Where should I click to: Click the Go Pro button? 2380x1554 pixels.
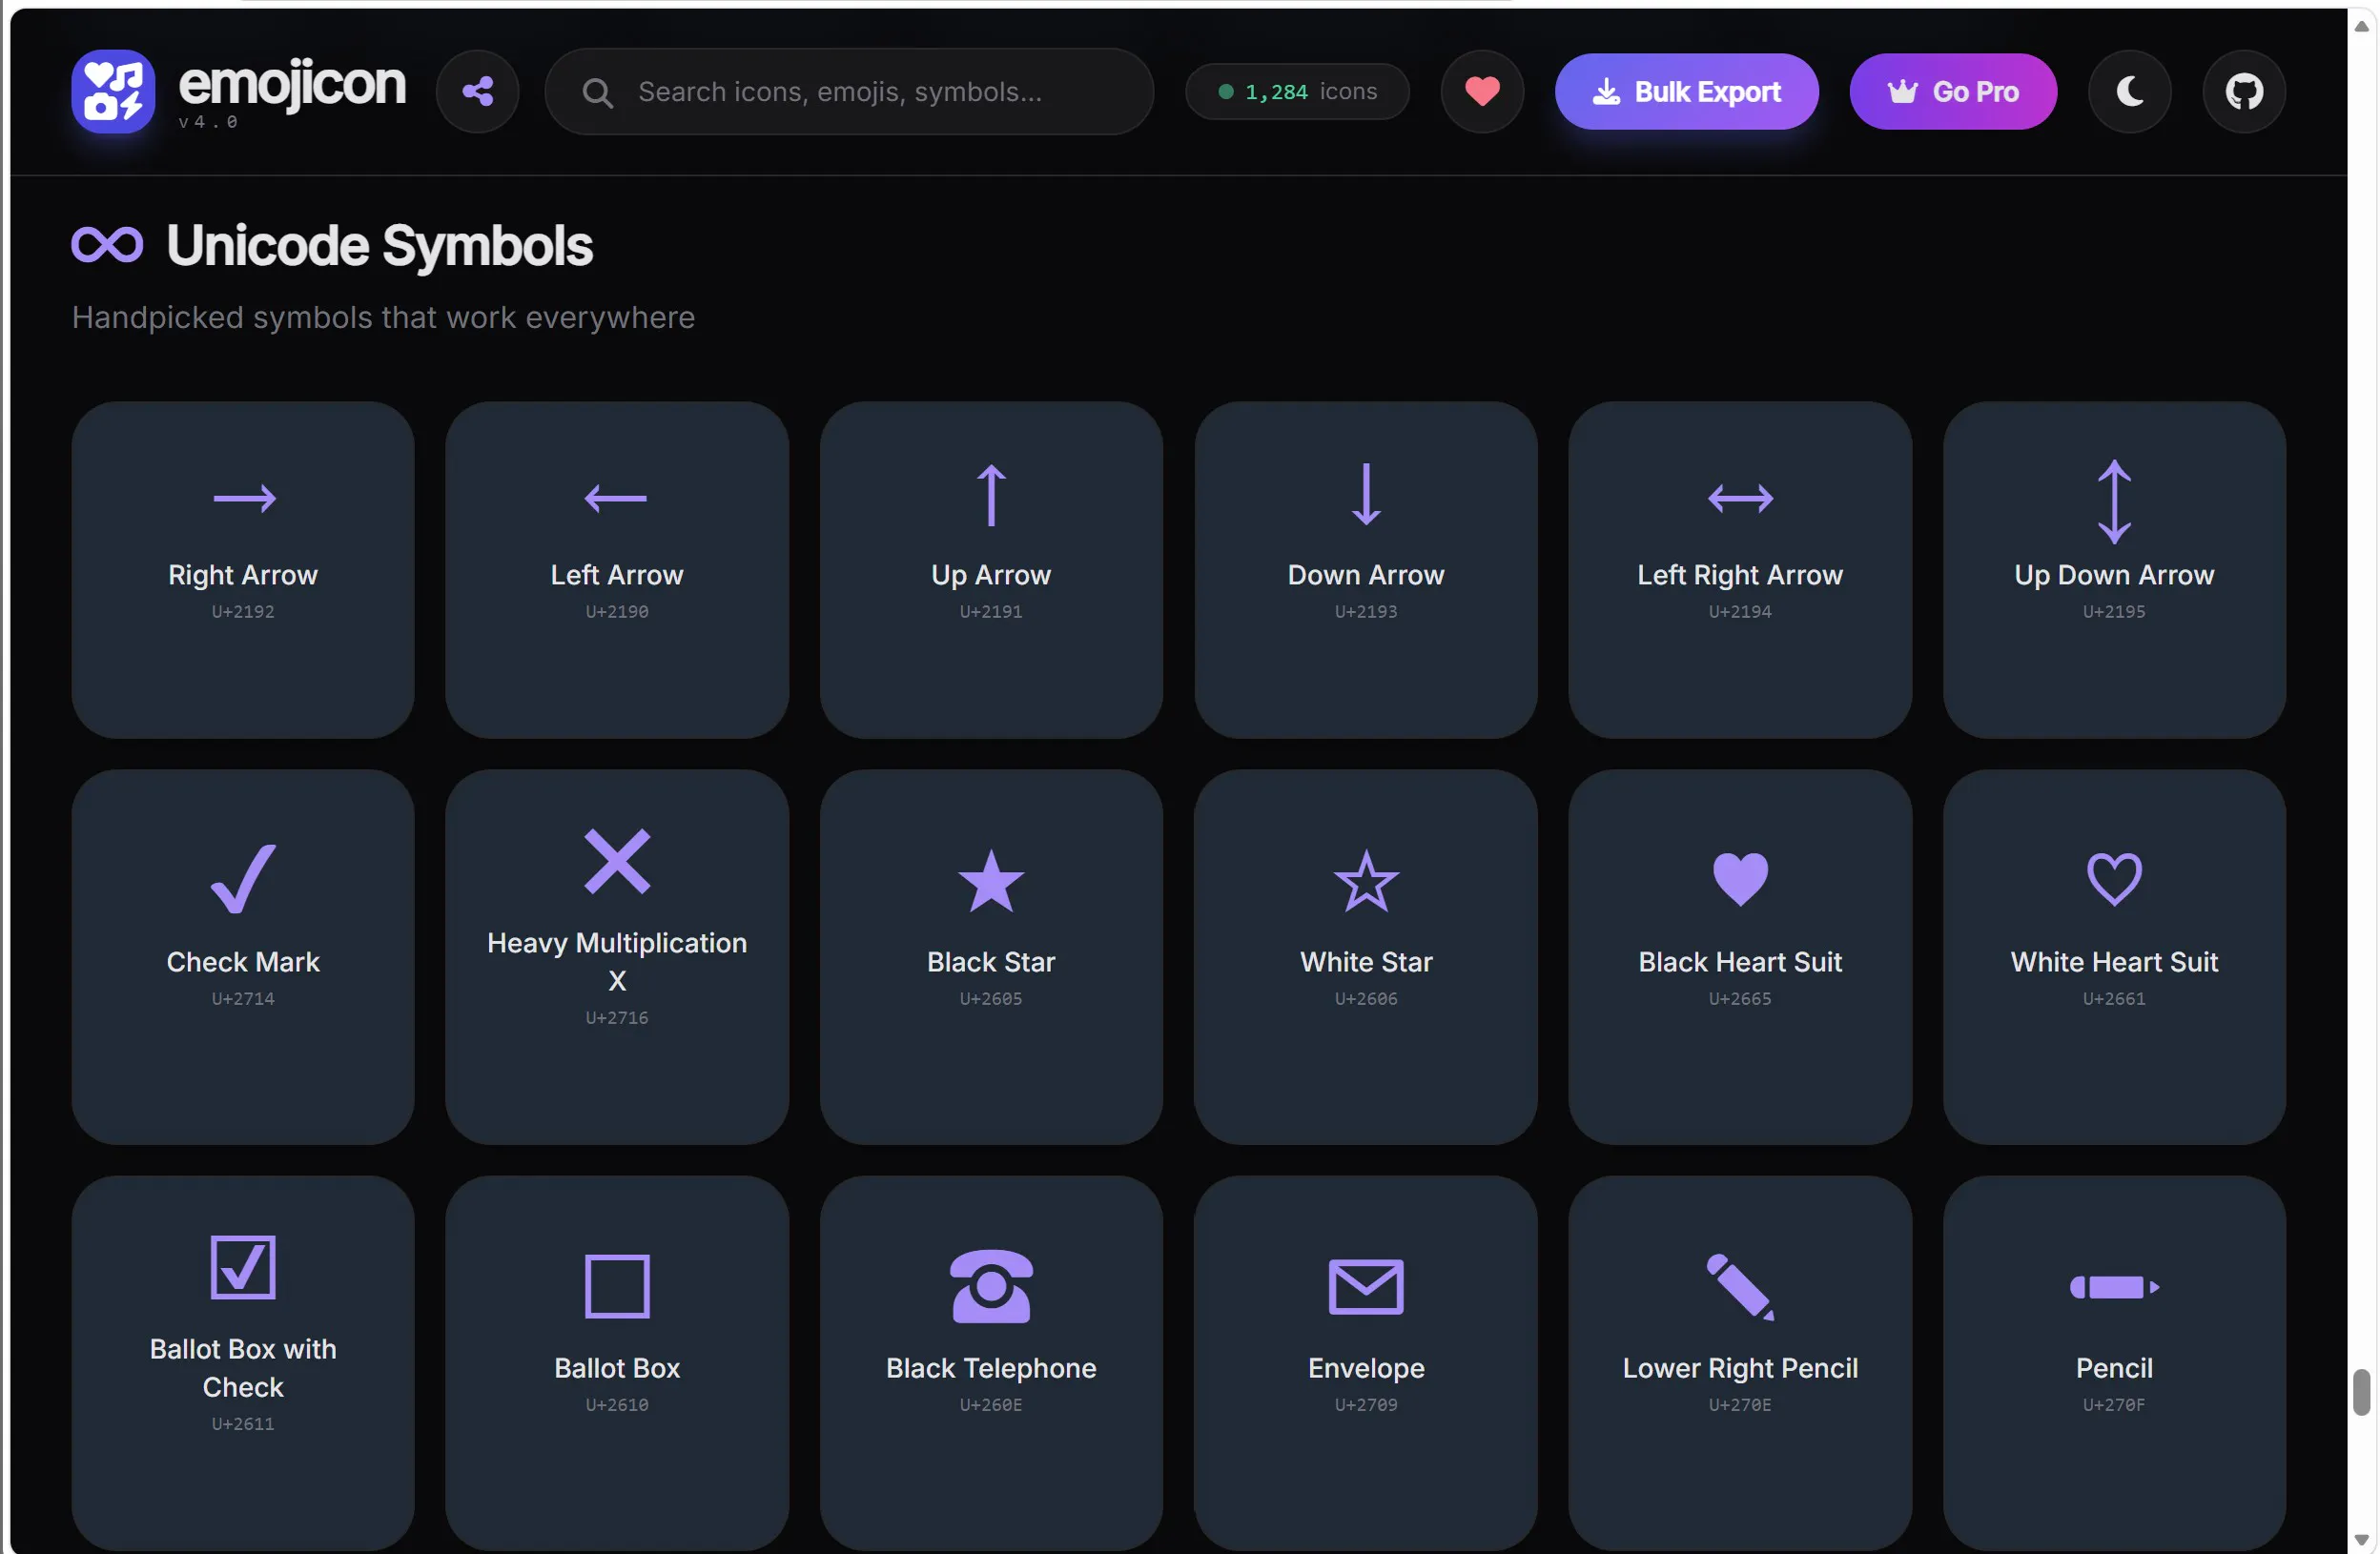[x=1953, y=91]
